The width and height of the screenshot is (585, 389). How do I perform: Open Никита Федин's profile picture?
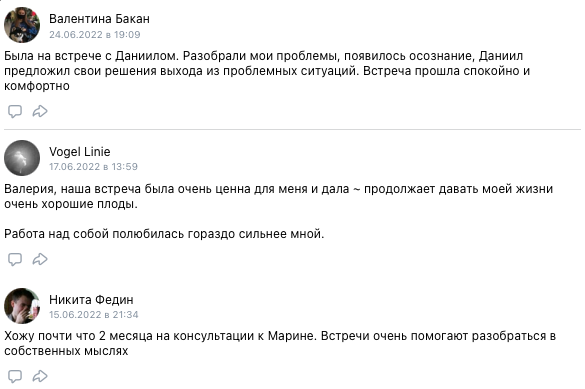22,306
